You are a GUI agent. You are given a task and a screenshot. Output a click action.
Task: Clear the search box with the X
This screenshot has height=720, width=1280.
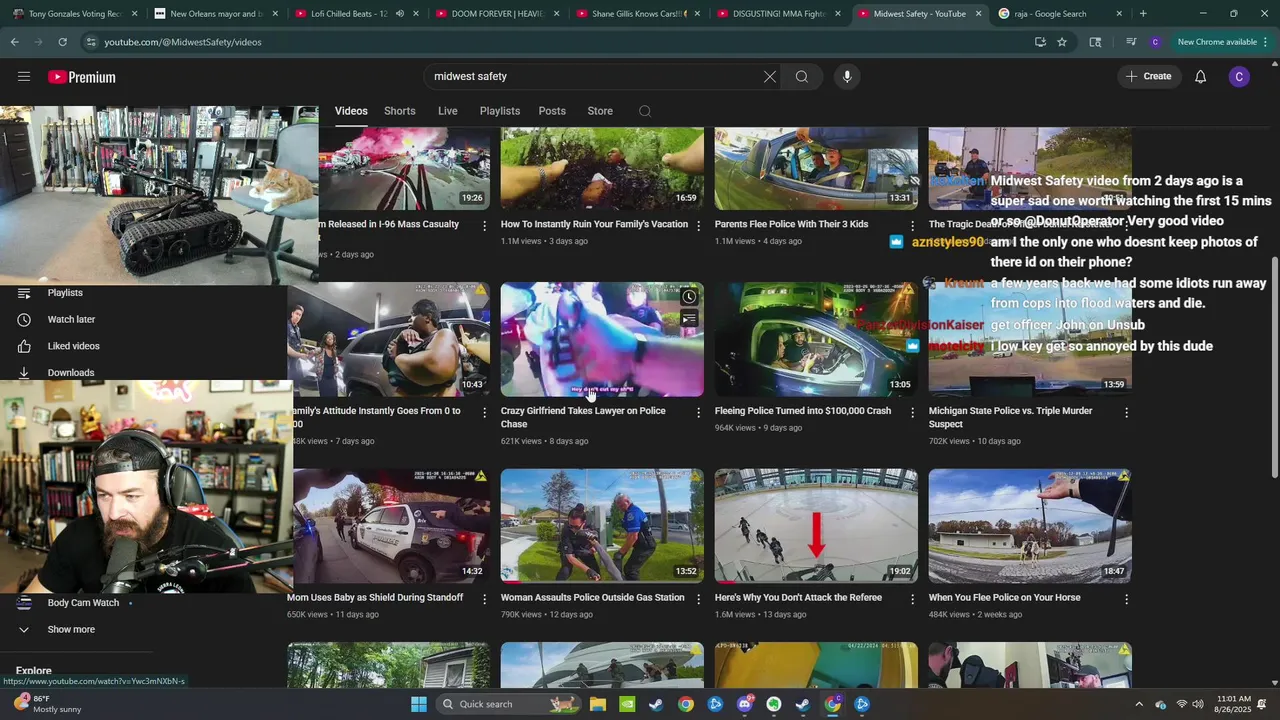[x=770, y=77]
